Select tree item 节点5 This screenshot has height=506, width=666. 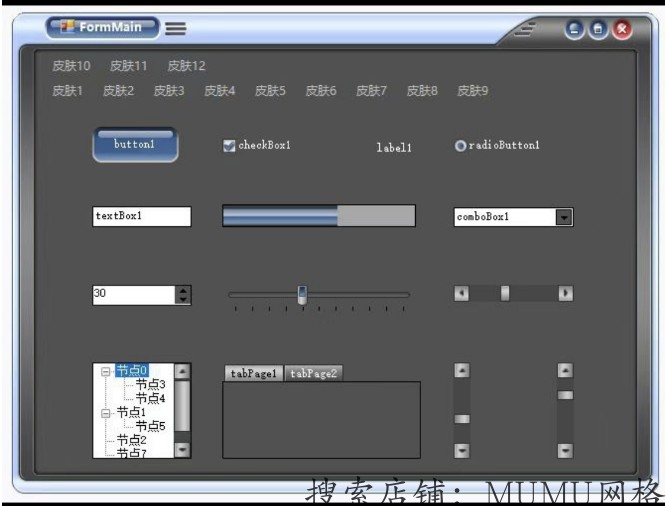tap(150, 426)
